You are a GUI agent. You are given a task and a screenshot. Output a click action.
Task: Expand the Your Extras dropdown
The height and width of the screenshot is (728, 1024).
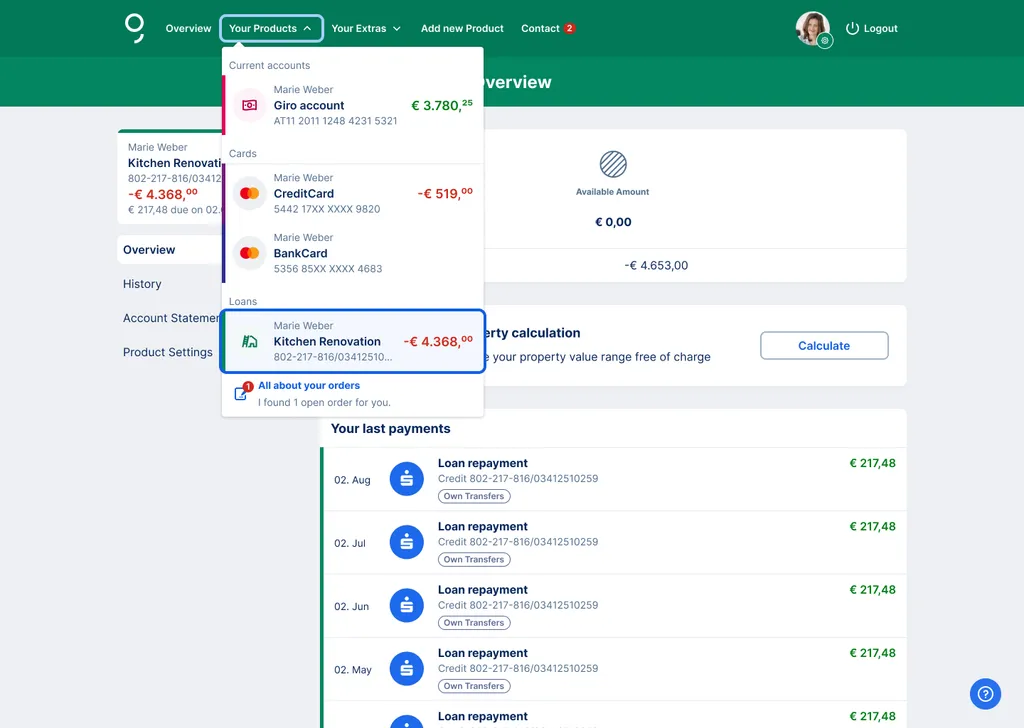(366, 28)
